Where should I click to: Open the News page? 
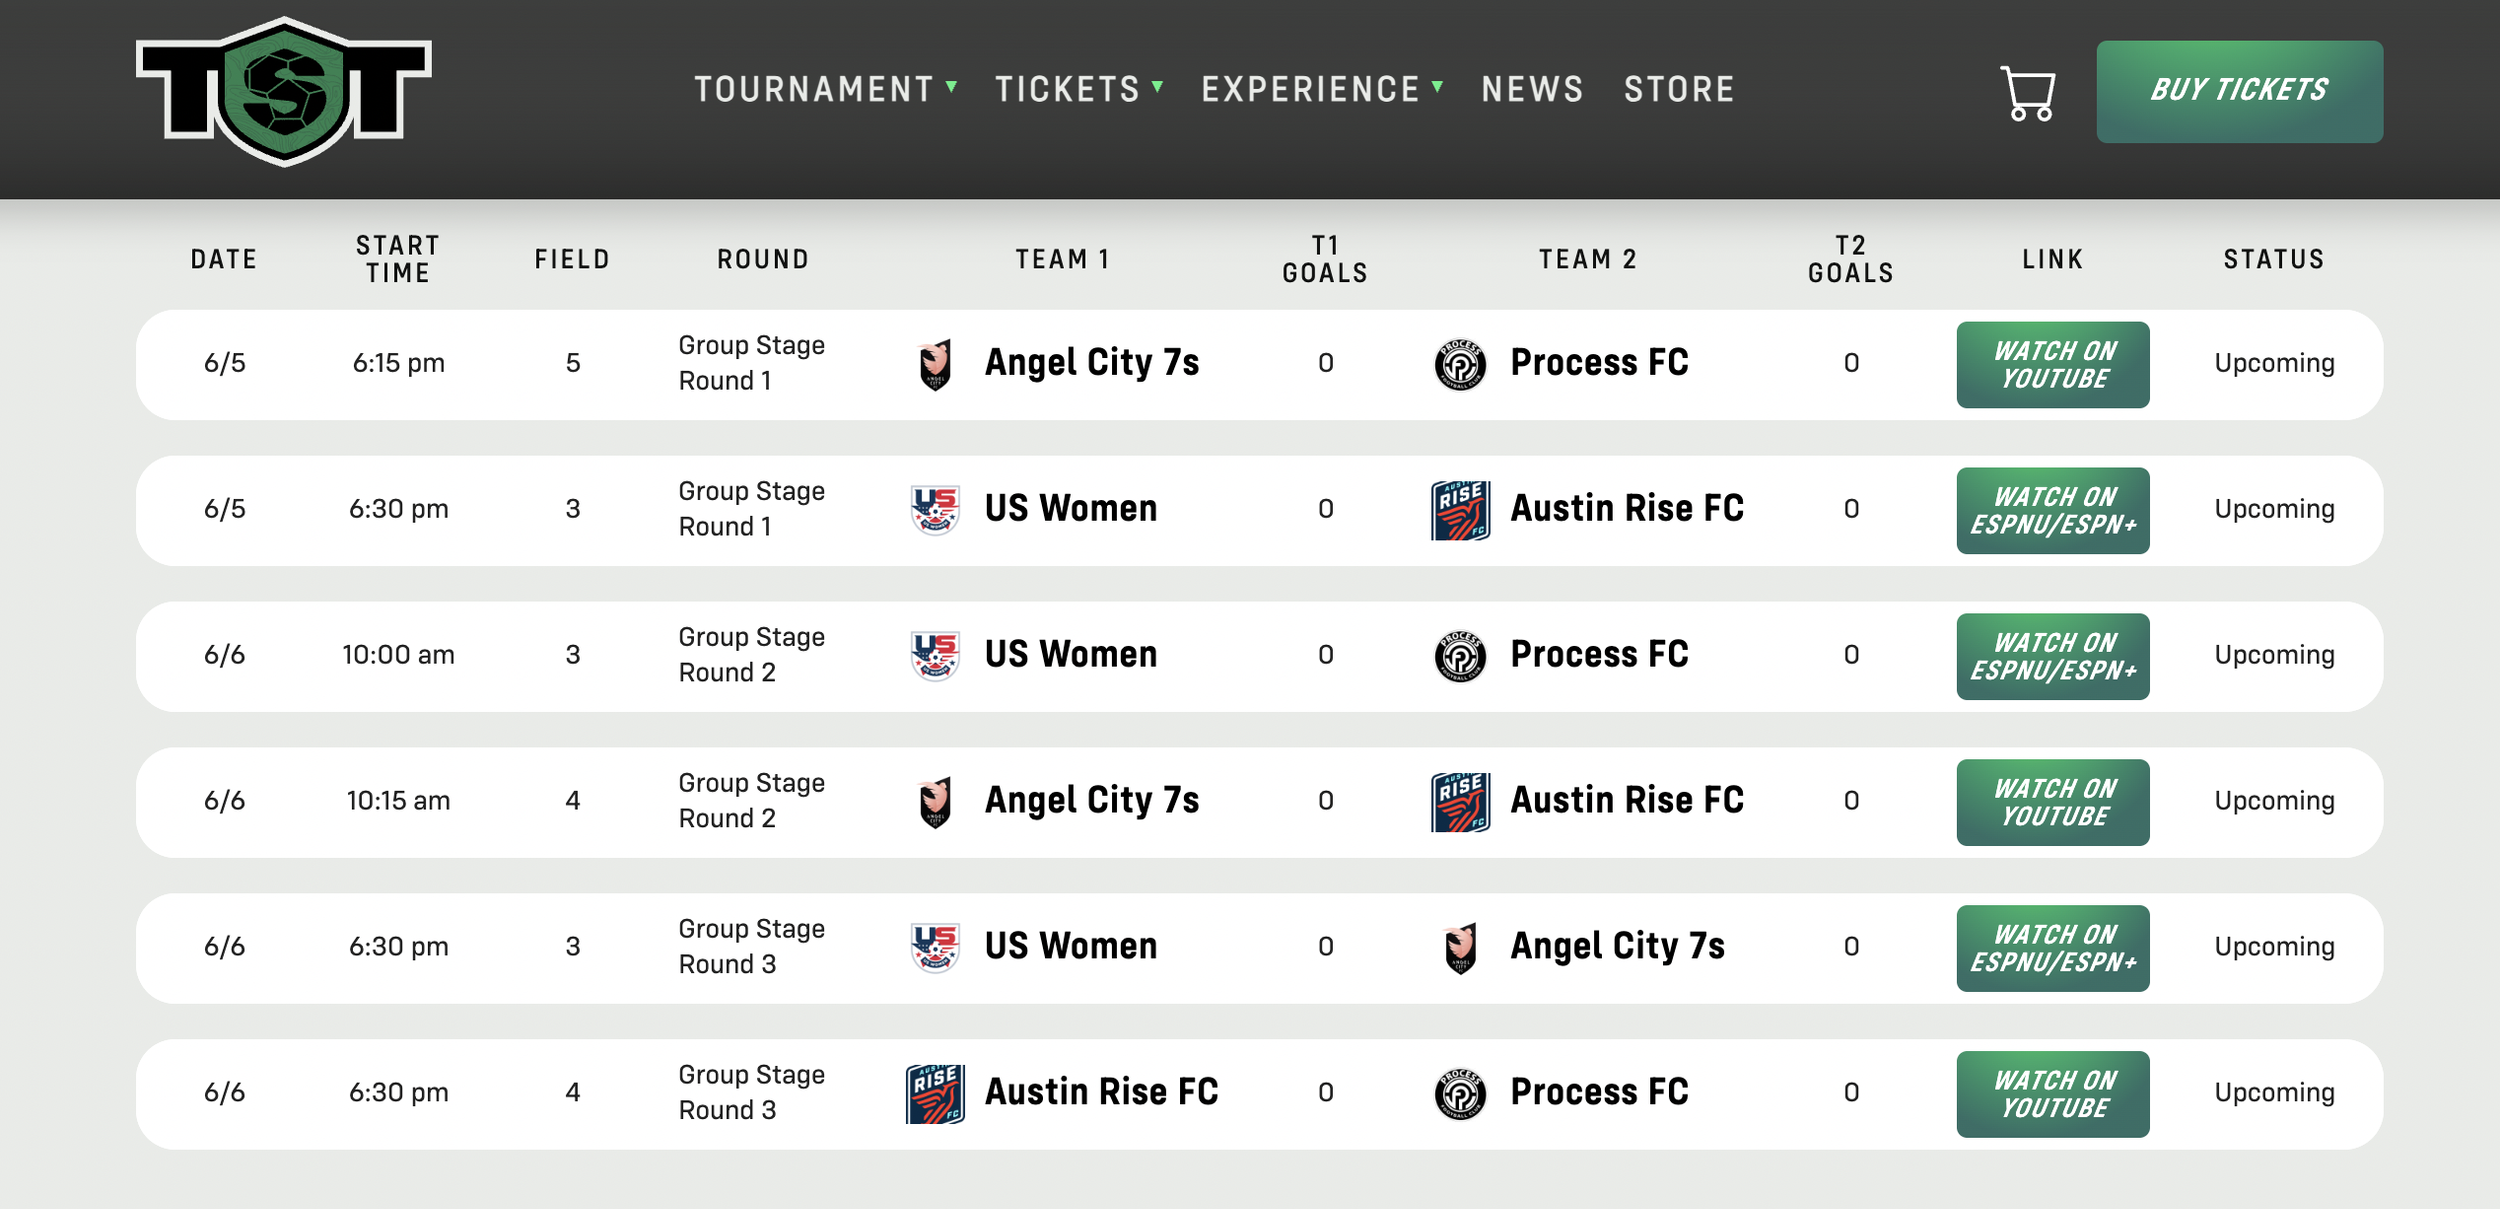[x=1532, y=89]
